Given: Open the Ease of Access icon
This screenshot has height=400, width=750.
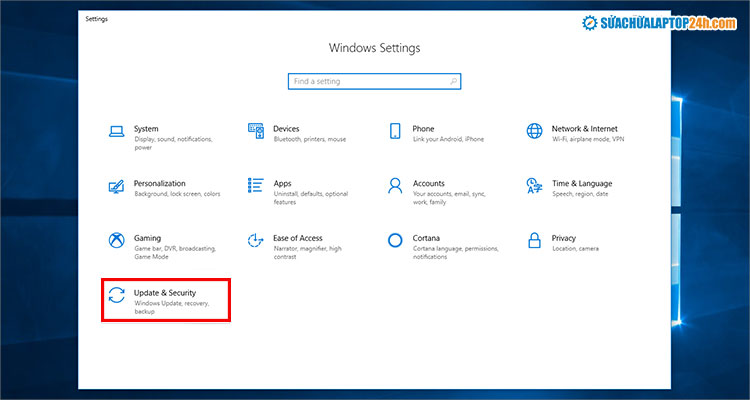Looking at the screenshot, I should (255, 241).
